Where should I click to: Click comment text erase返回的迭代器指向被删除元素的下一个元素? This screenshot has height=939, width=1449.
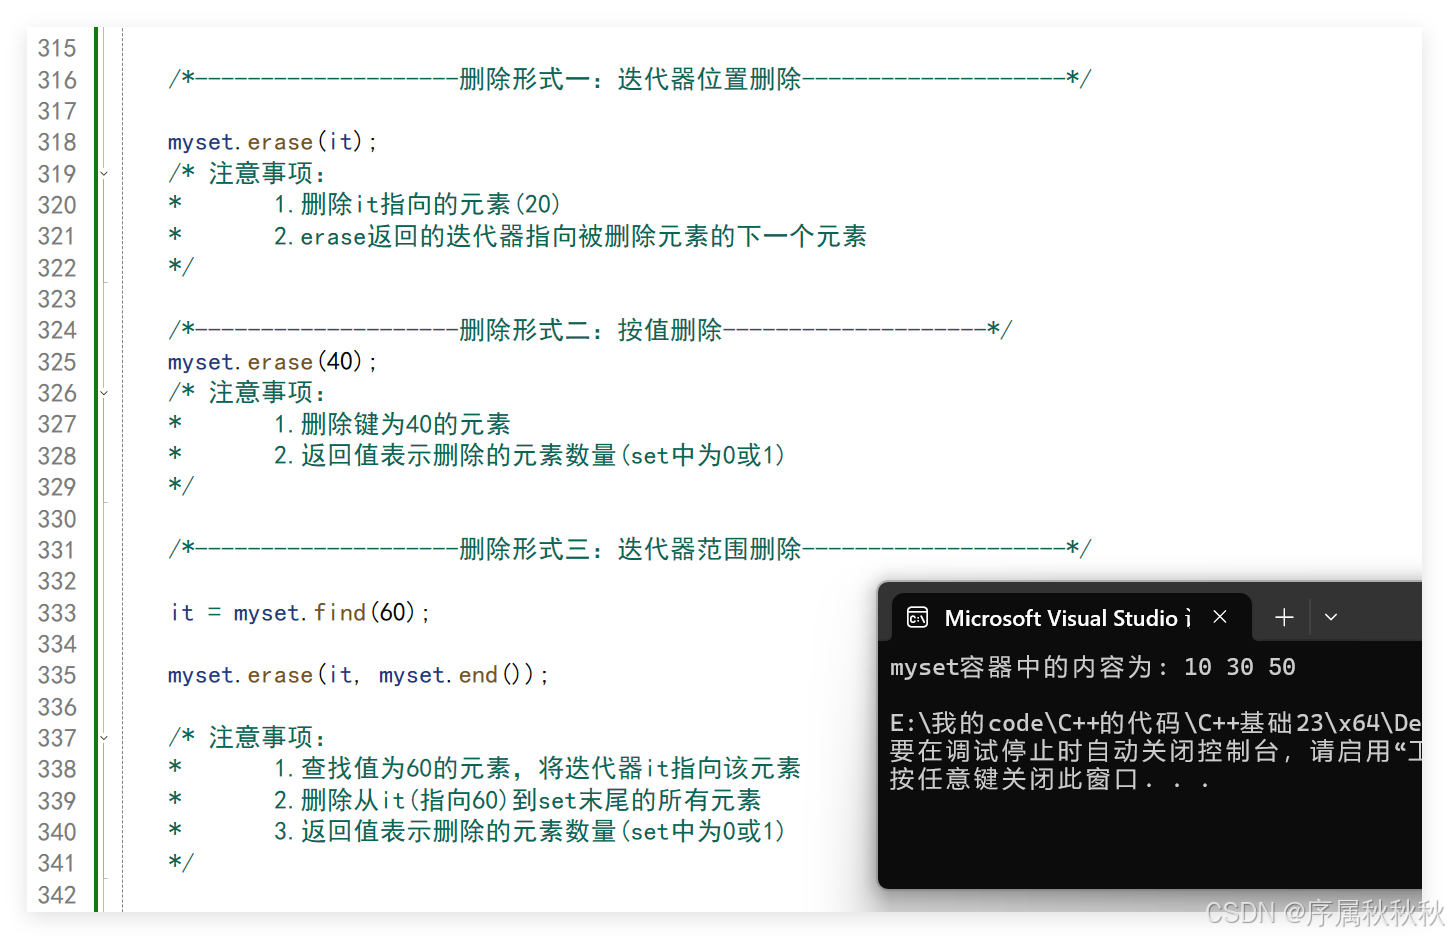pyautogui.click(x=583, y=236)
